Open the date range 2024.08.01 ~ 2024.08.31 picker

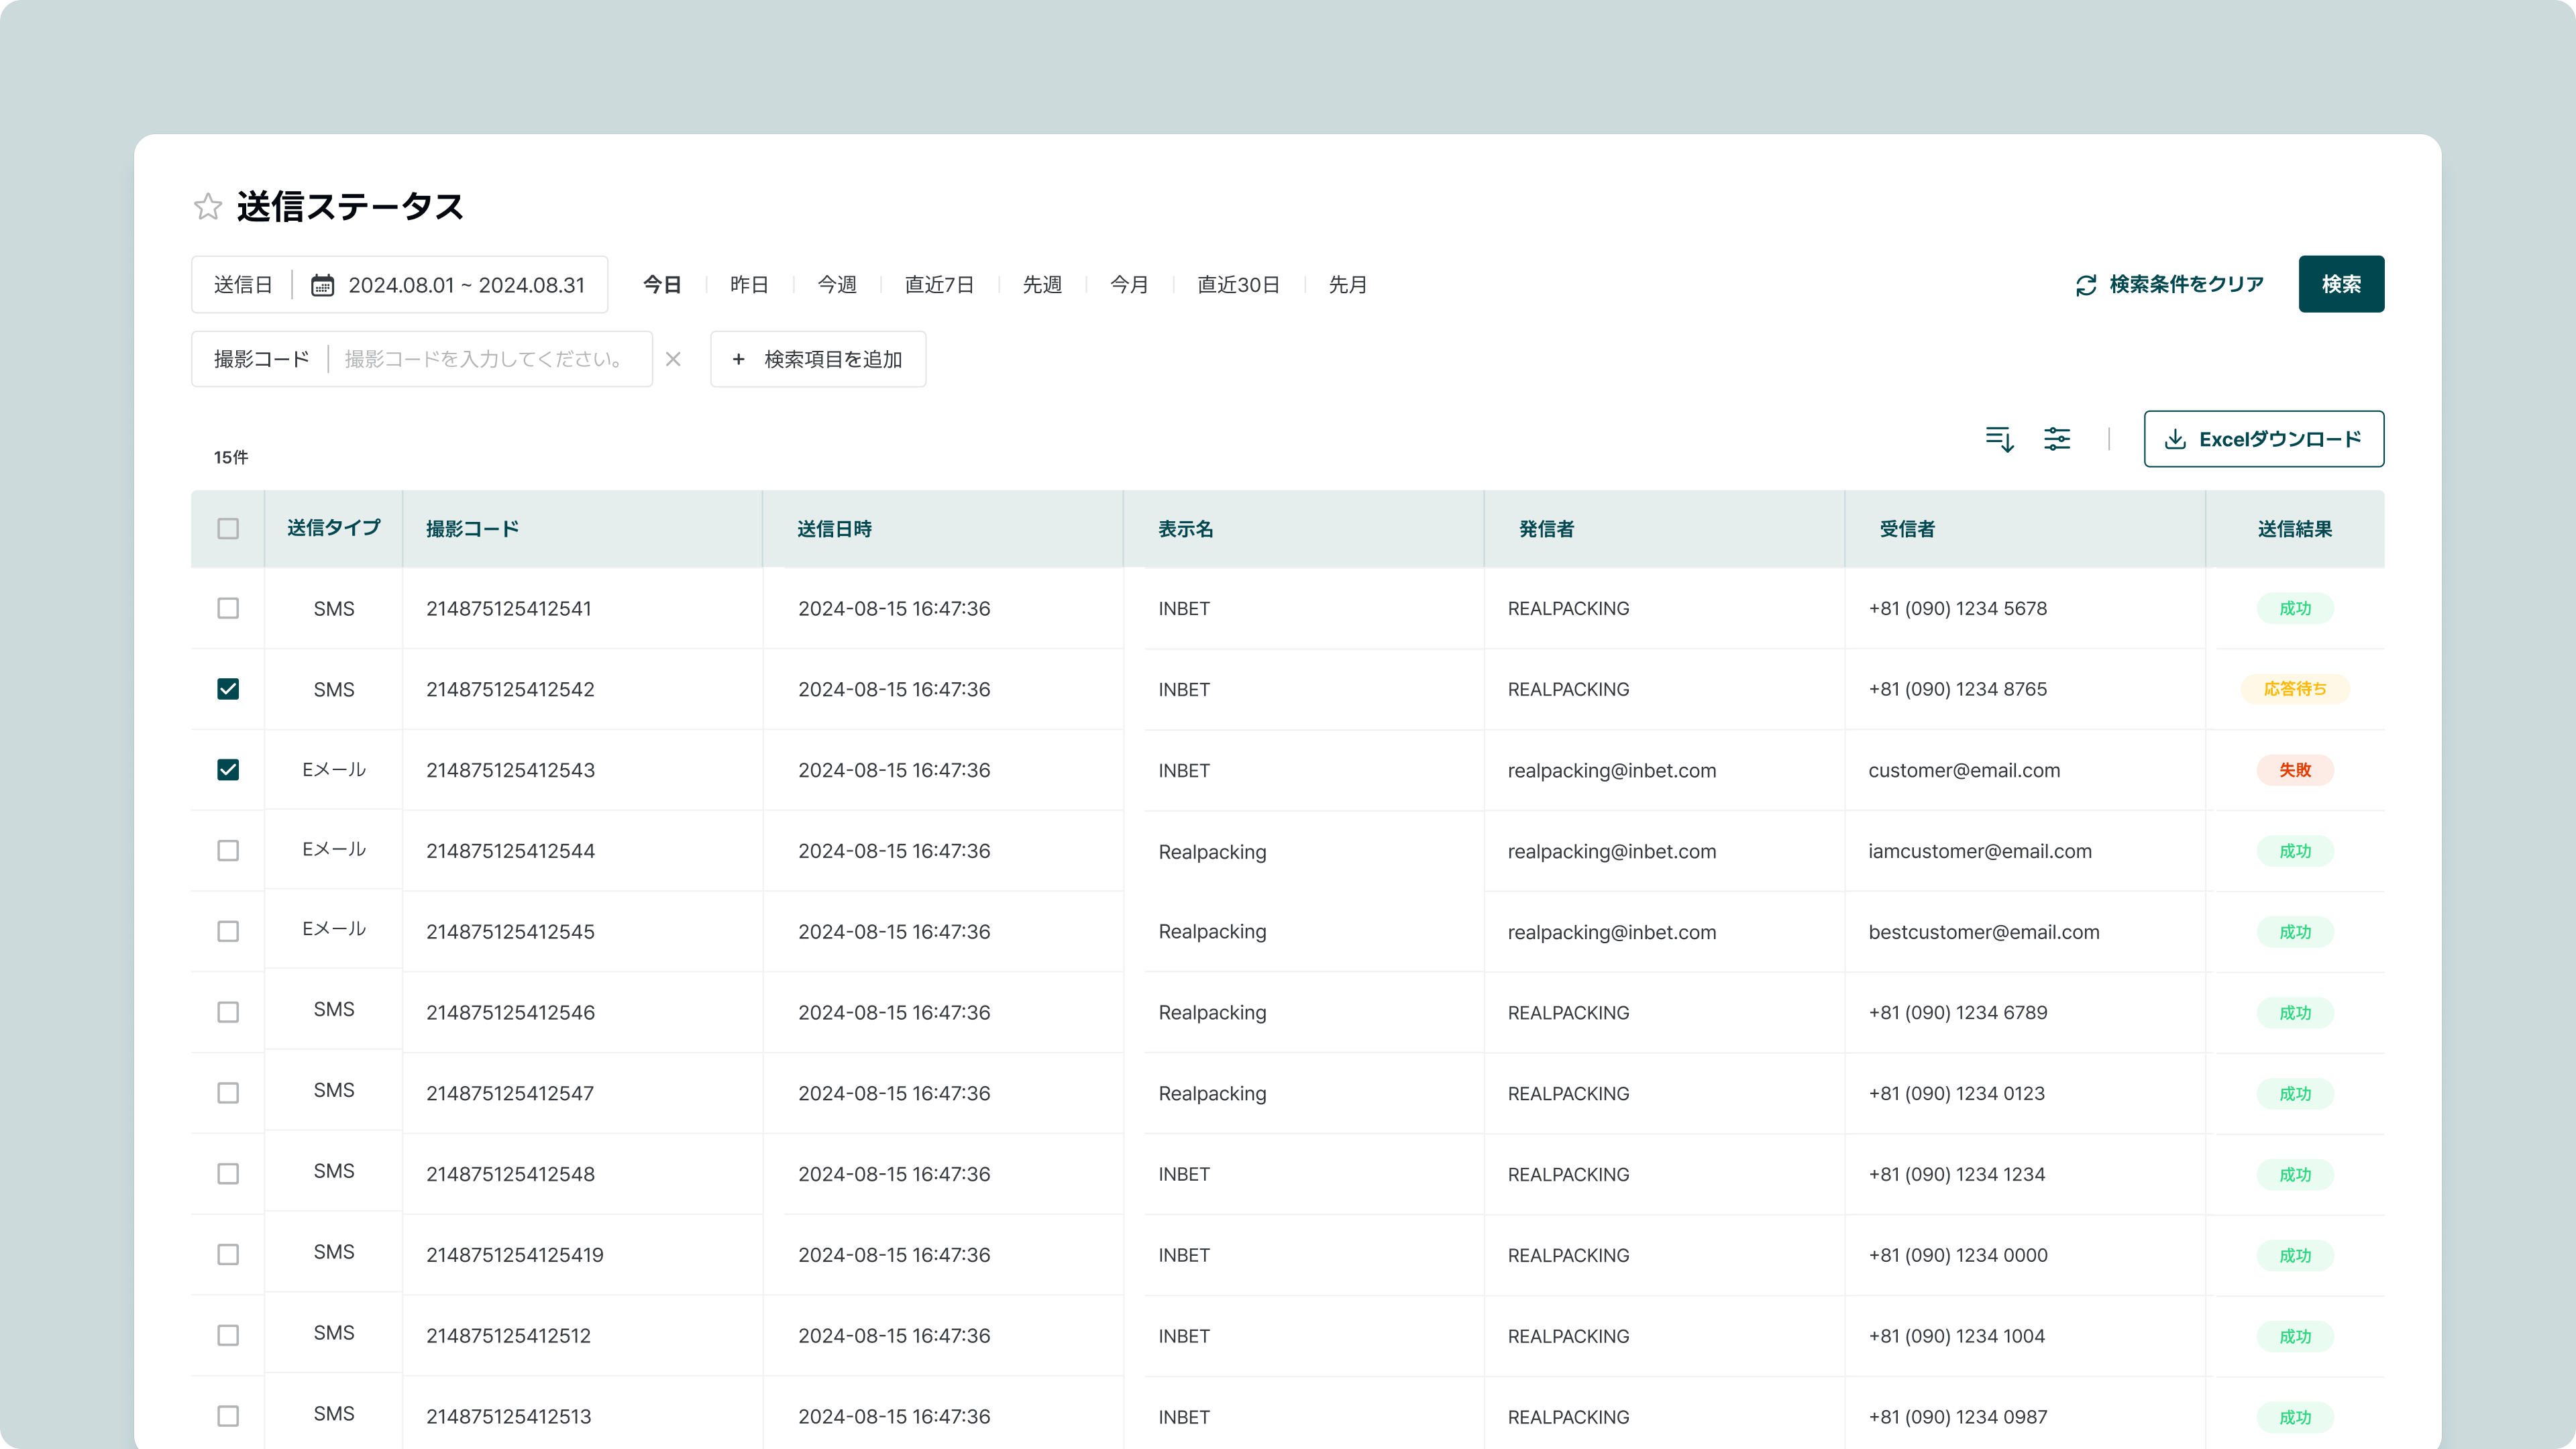[x=466, y=285]
